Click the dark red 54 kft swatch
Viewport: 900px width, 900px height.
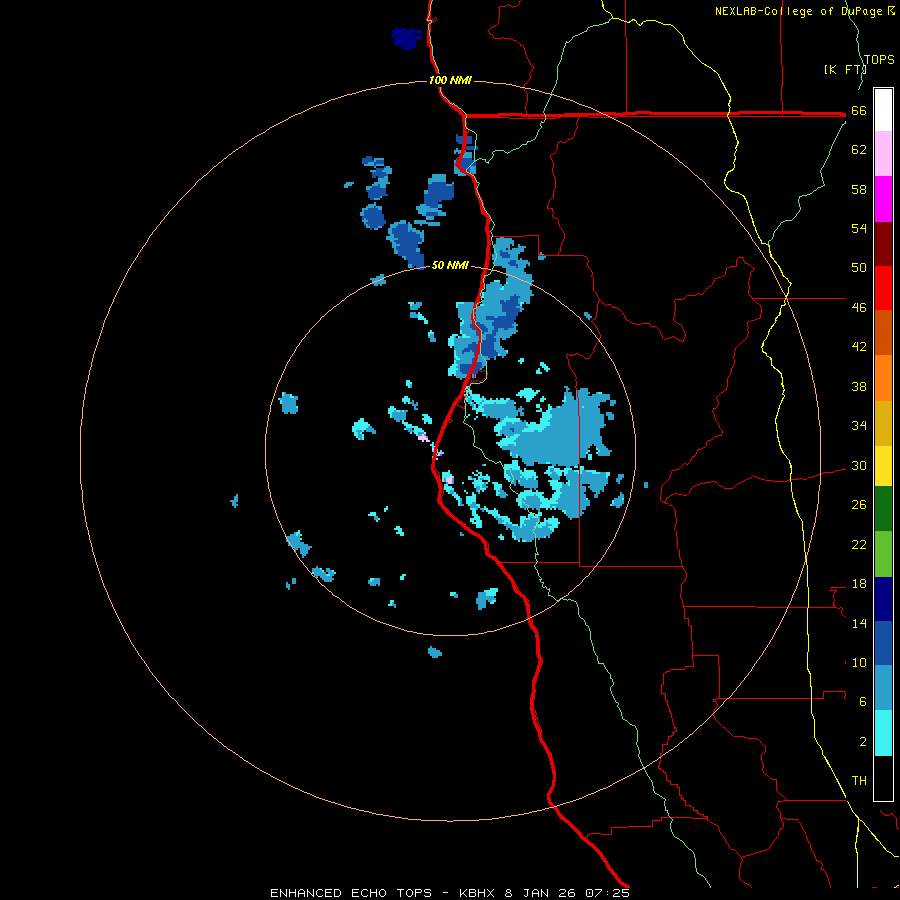883,244
